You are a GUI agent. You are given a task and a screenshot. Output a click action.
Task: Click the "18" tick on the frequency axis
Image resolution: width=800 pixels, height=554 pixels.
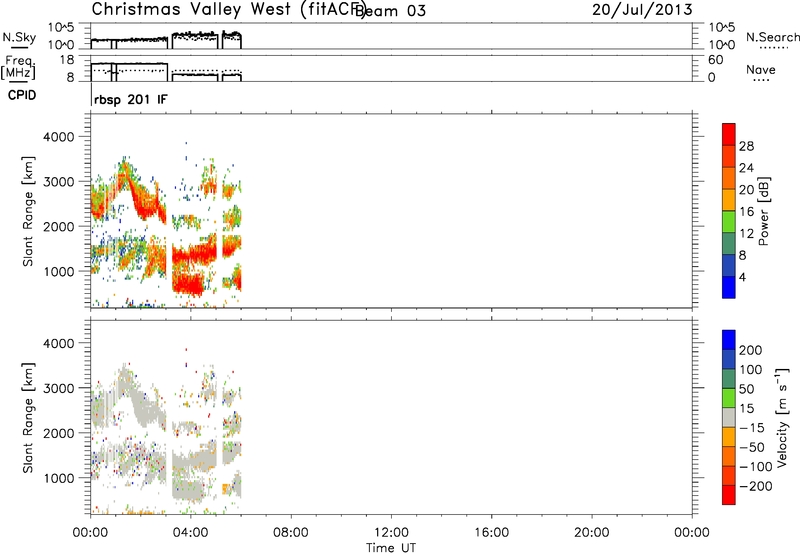pyautogui.click(x=67, y=60)
